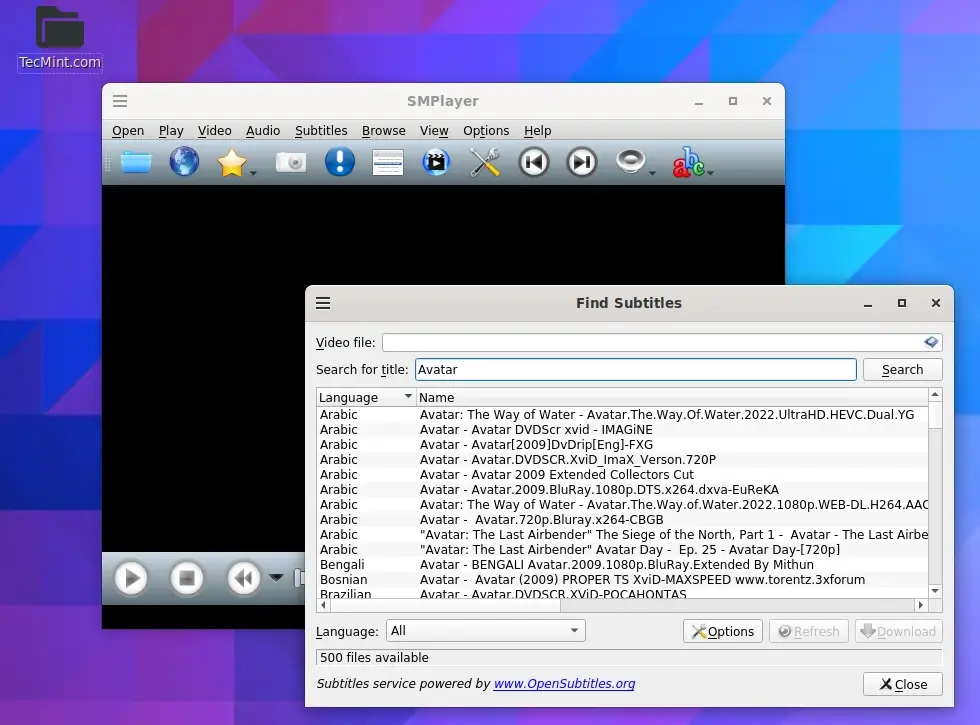Viewport: 980px width, 725px height.
Task: Open the Options menu in menu bar
Action: click(486, 131)
